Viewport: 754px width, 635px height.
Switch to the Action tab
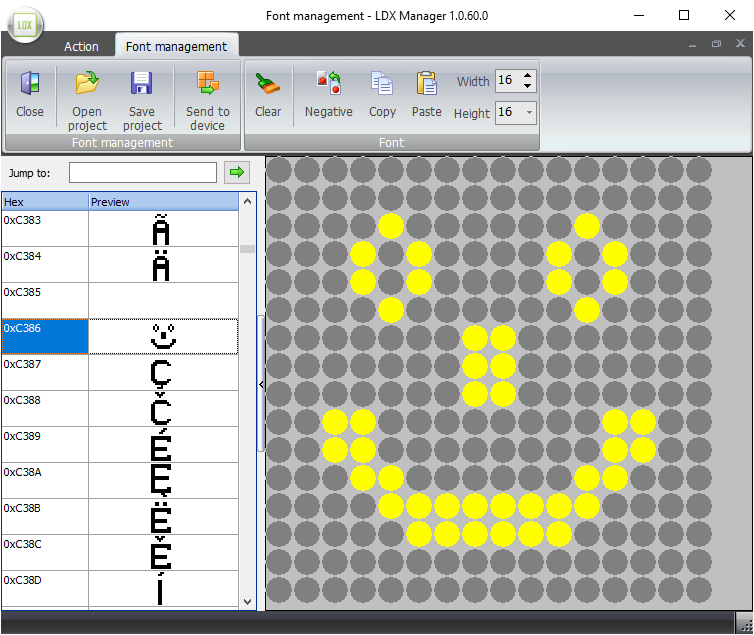(x=81, y=46)
